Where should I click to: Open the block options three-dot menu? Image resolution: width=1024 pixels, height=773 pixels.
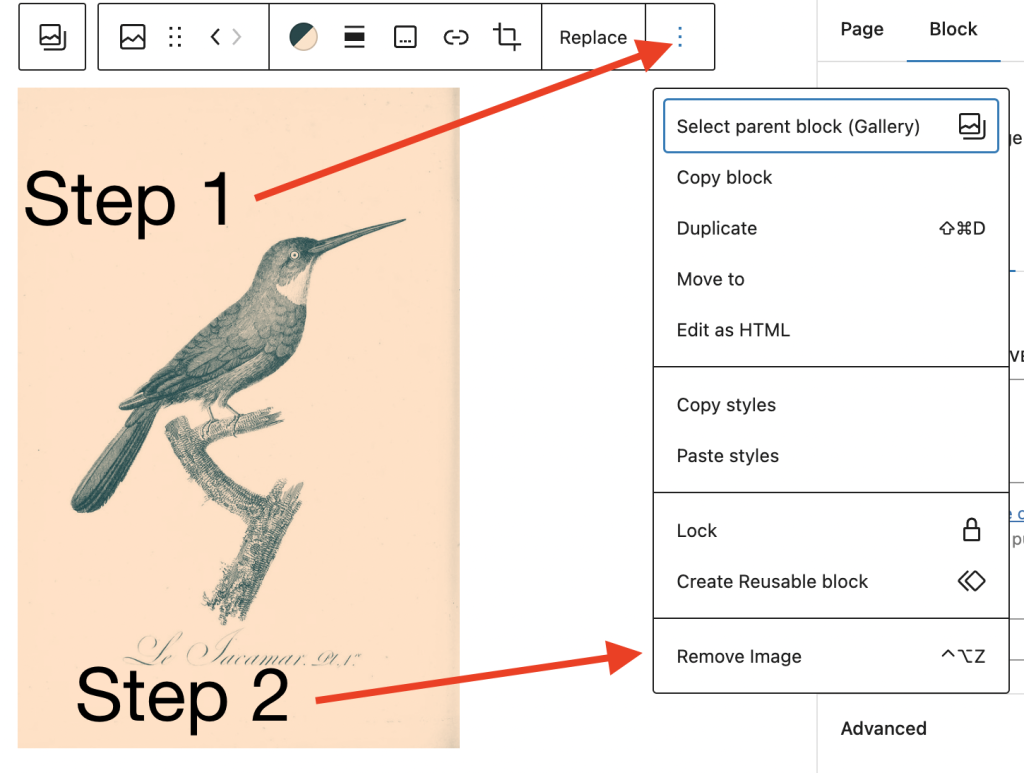[679, 36]
